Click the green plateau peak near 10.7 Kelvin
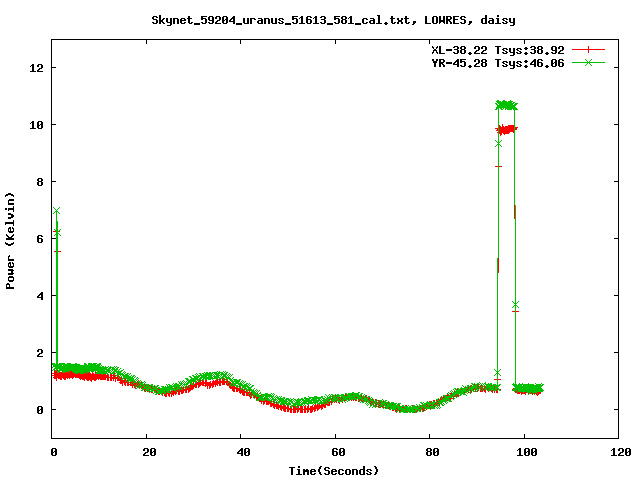Viewport: 640px width, 480px height. [507, 105]
